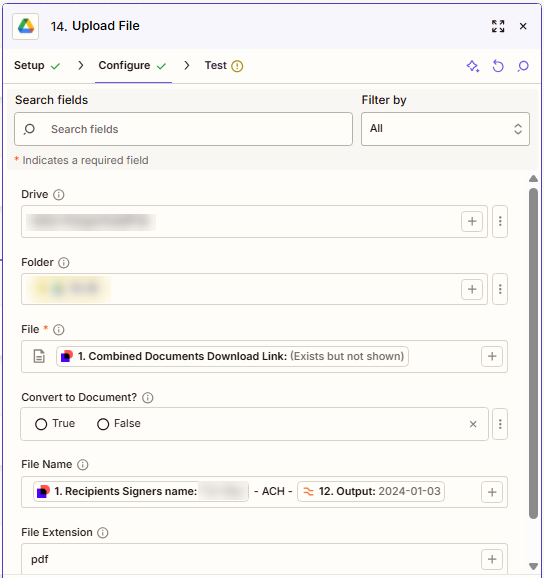Open the Folder field three-dot menu
The image size is (544, 578).
coord(500,289)
